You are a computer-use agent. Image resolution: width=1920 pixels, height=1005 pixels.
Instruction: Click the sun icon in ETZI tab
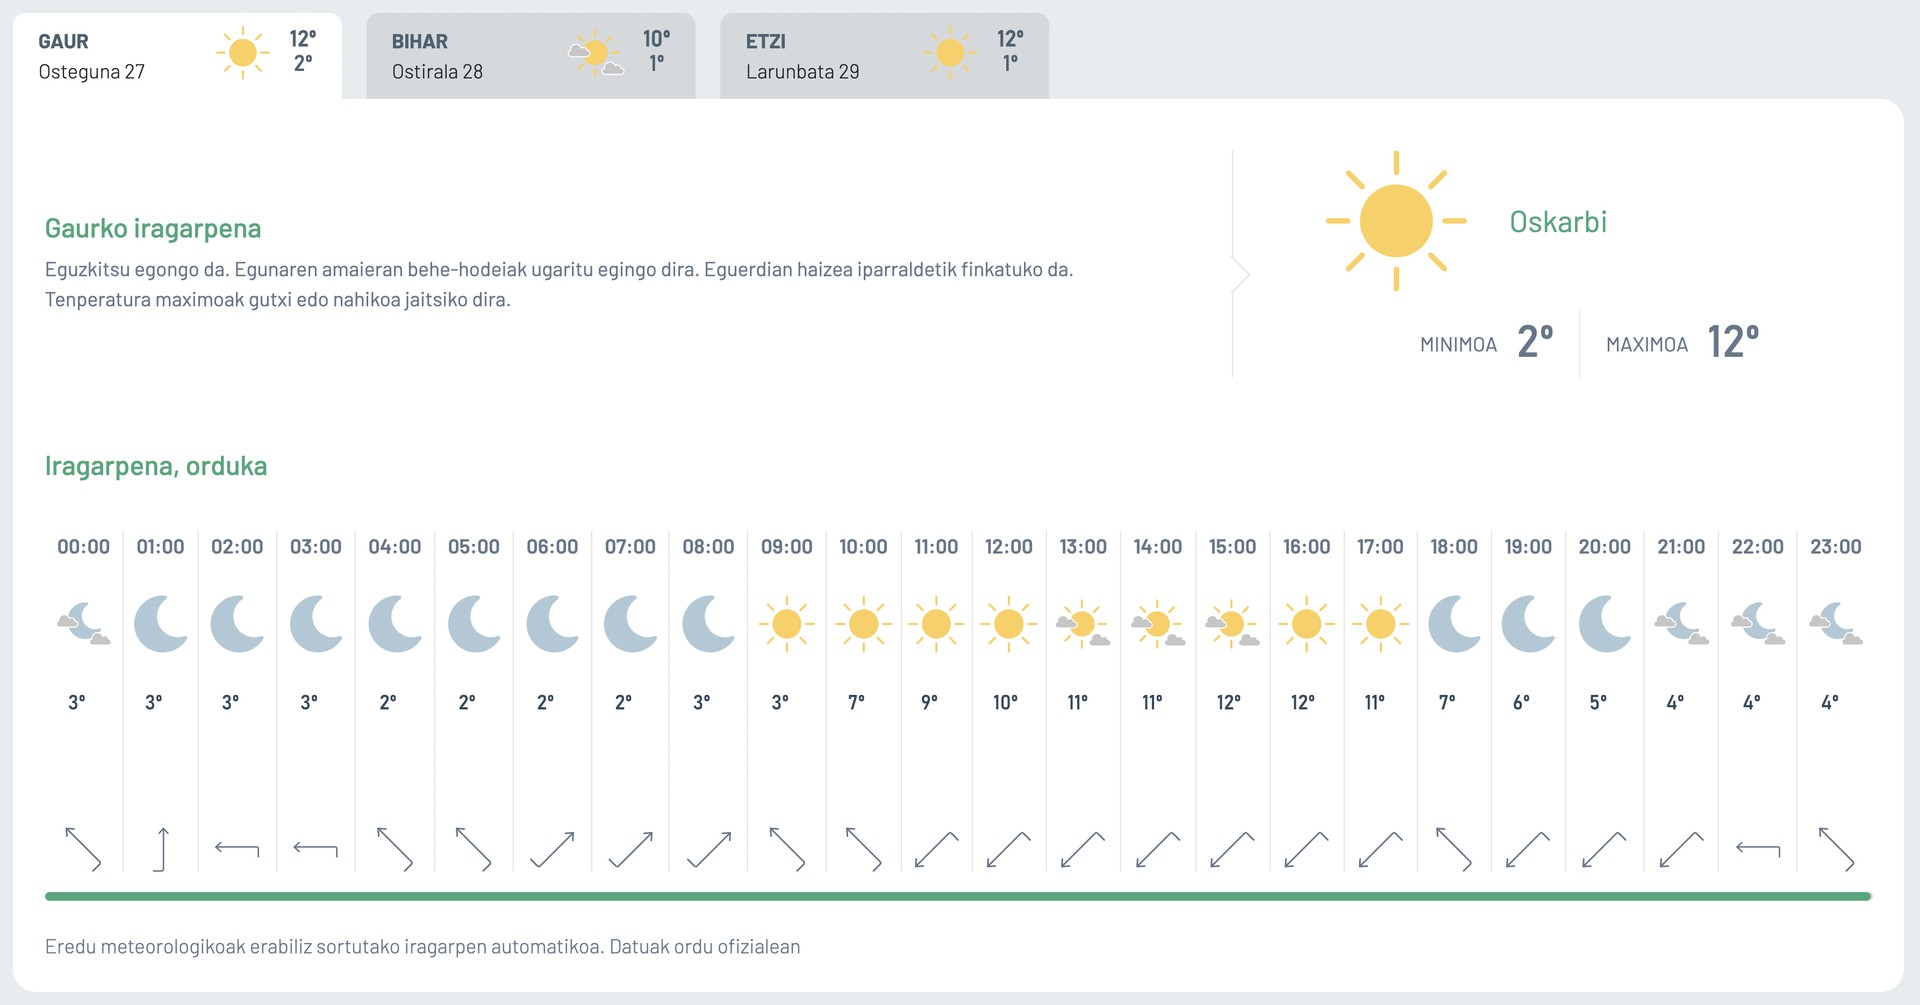(950, 53)
